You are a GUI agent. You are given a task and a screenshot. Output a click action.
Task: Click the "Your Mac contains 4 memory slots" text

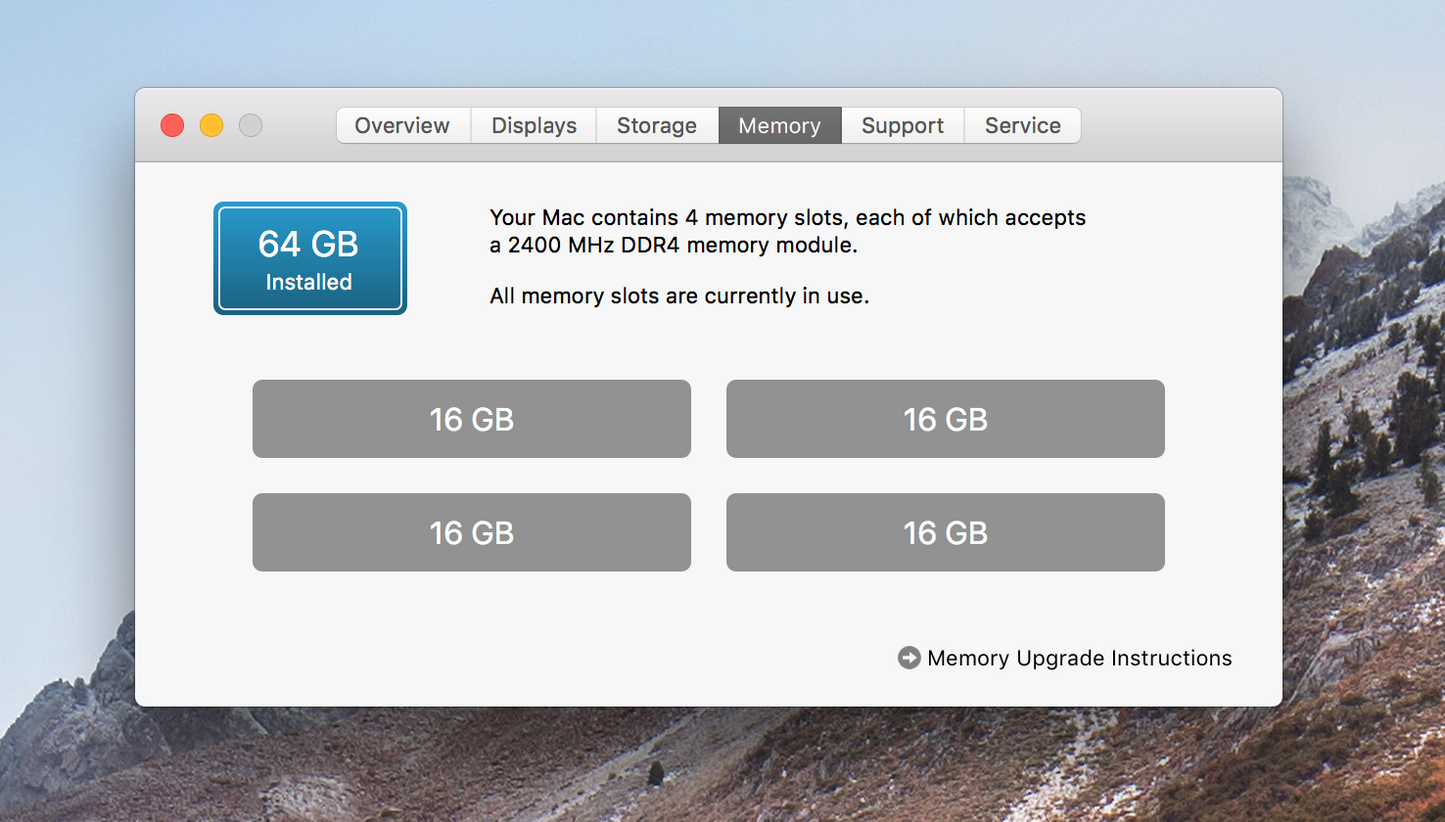(787, 218)
